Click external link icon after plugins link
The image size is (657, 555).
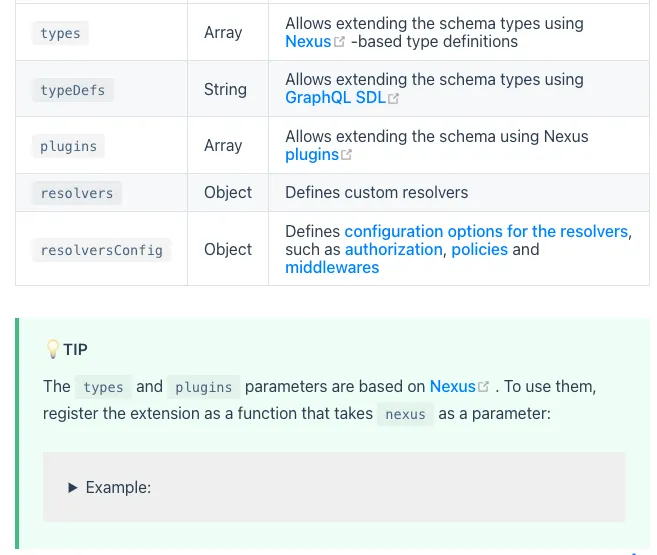347,155
